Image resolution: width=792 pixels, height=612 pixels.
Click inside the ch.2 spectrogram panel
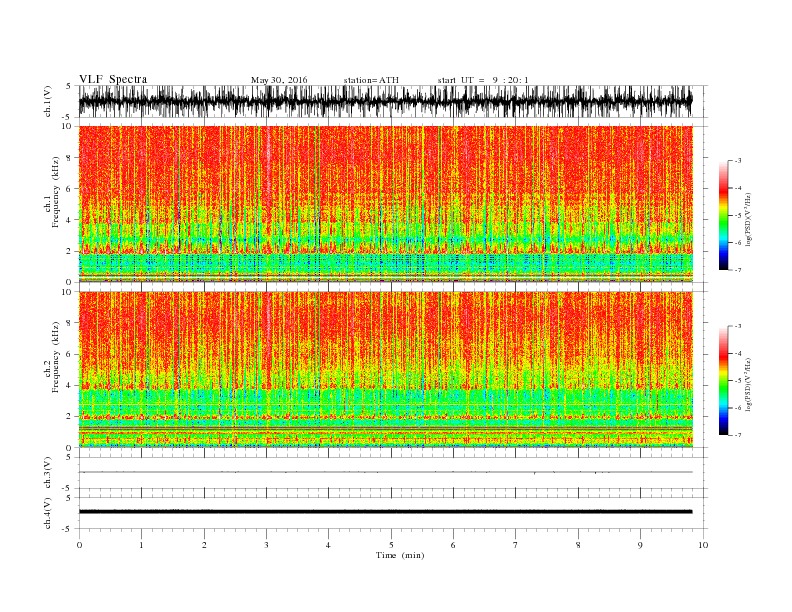(x=385, y=369)
